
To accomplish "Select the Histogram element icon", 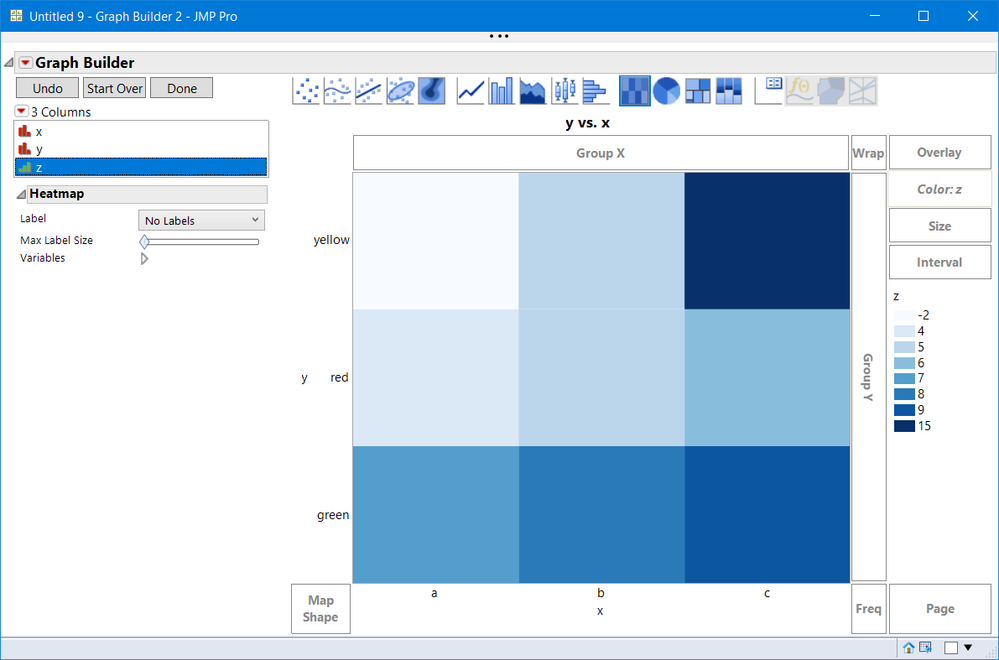I will tap(595, 90).
